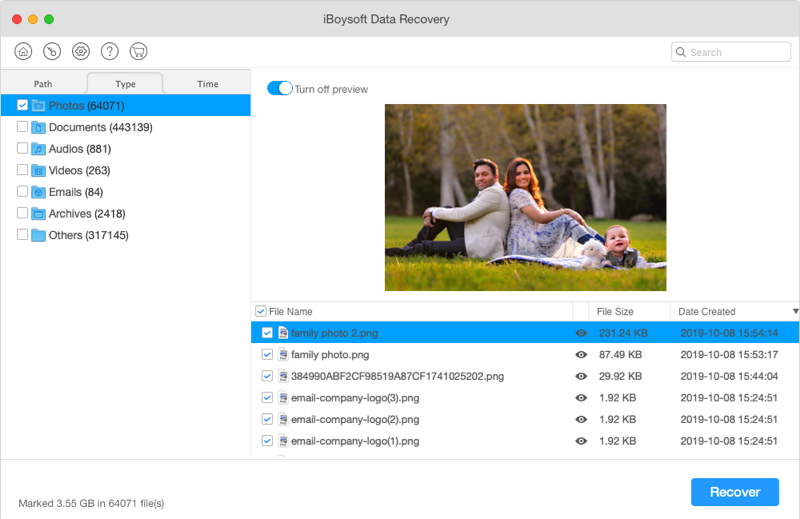This screenshot has height=519, width=800.
Task: Open the license key activation icon
Action: pos(52,51)
